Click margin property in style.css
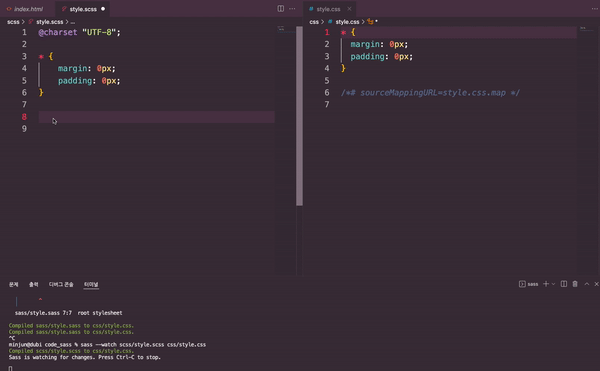 point(365,44)
